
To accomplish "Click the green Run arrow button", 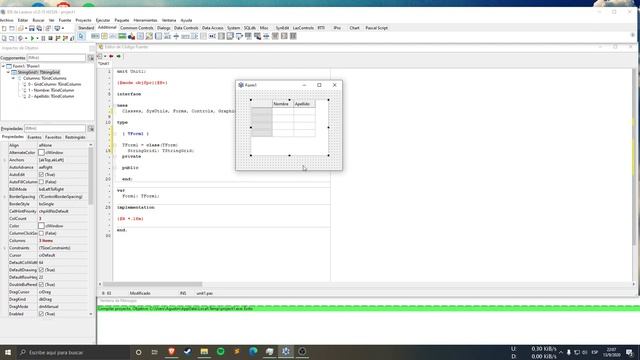I will [32, 38].
